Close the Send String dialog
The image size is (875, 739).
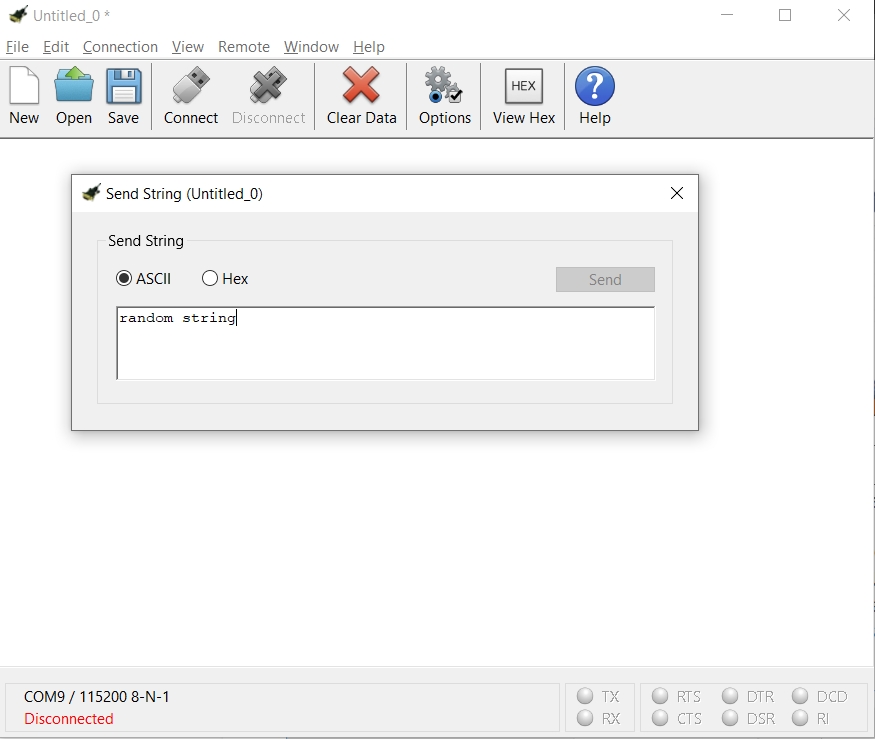point(677,194)
